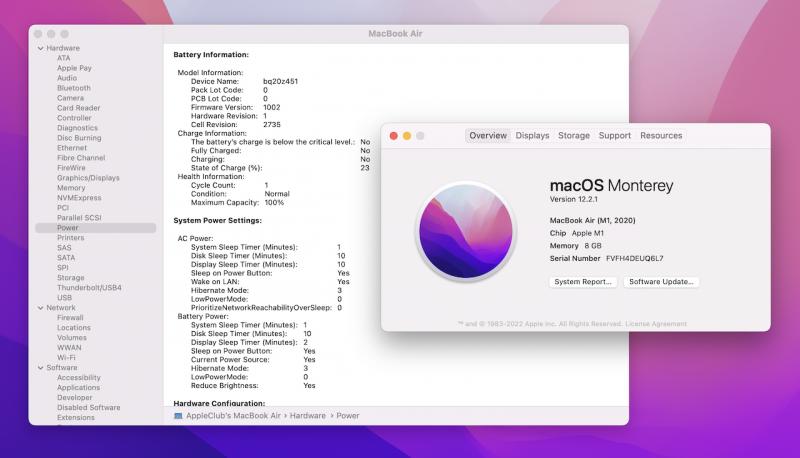This screenshot has width=800, height=458.
Task: Open the Support tab
Action: pos(614,136)
